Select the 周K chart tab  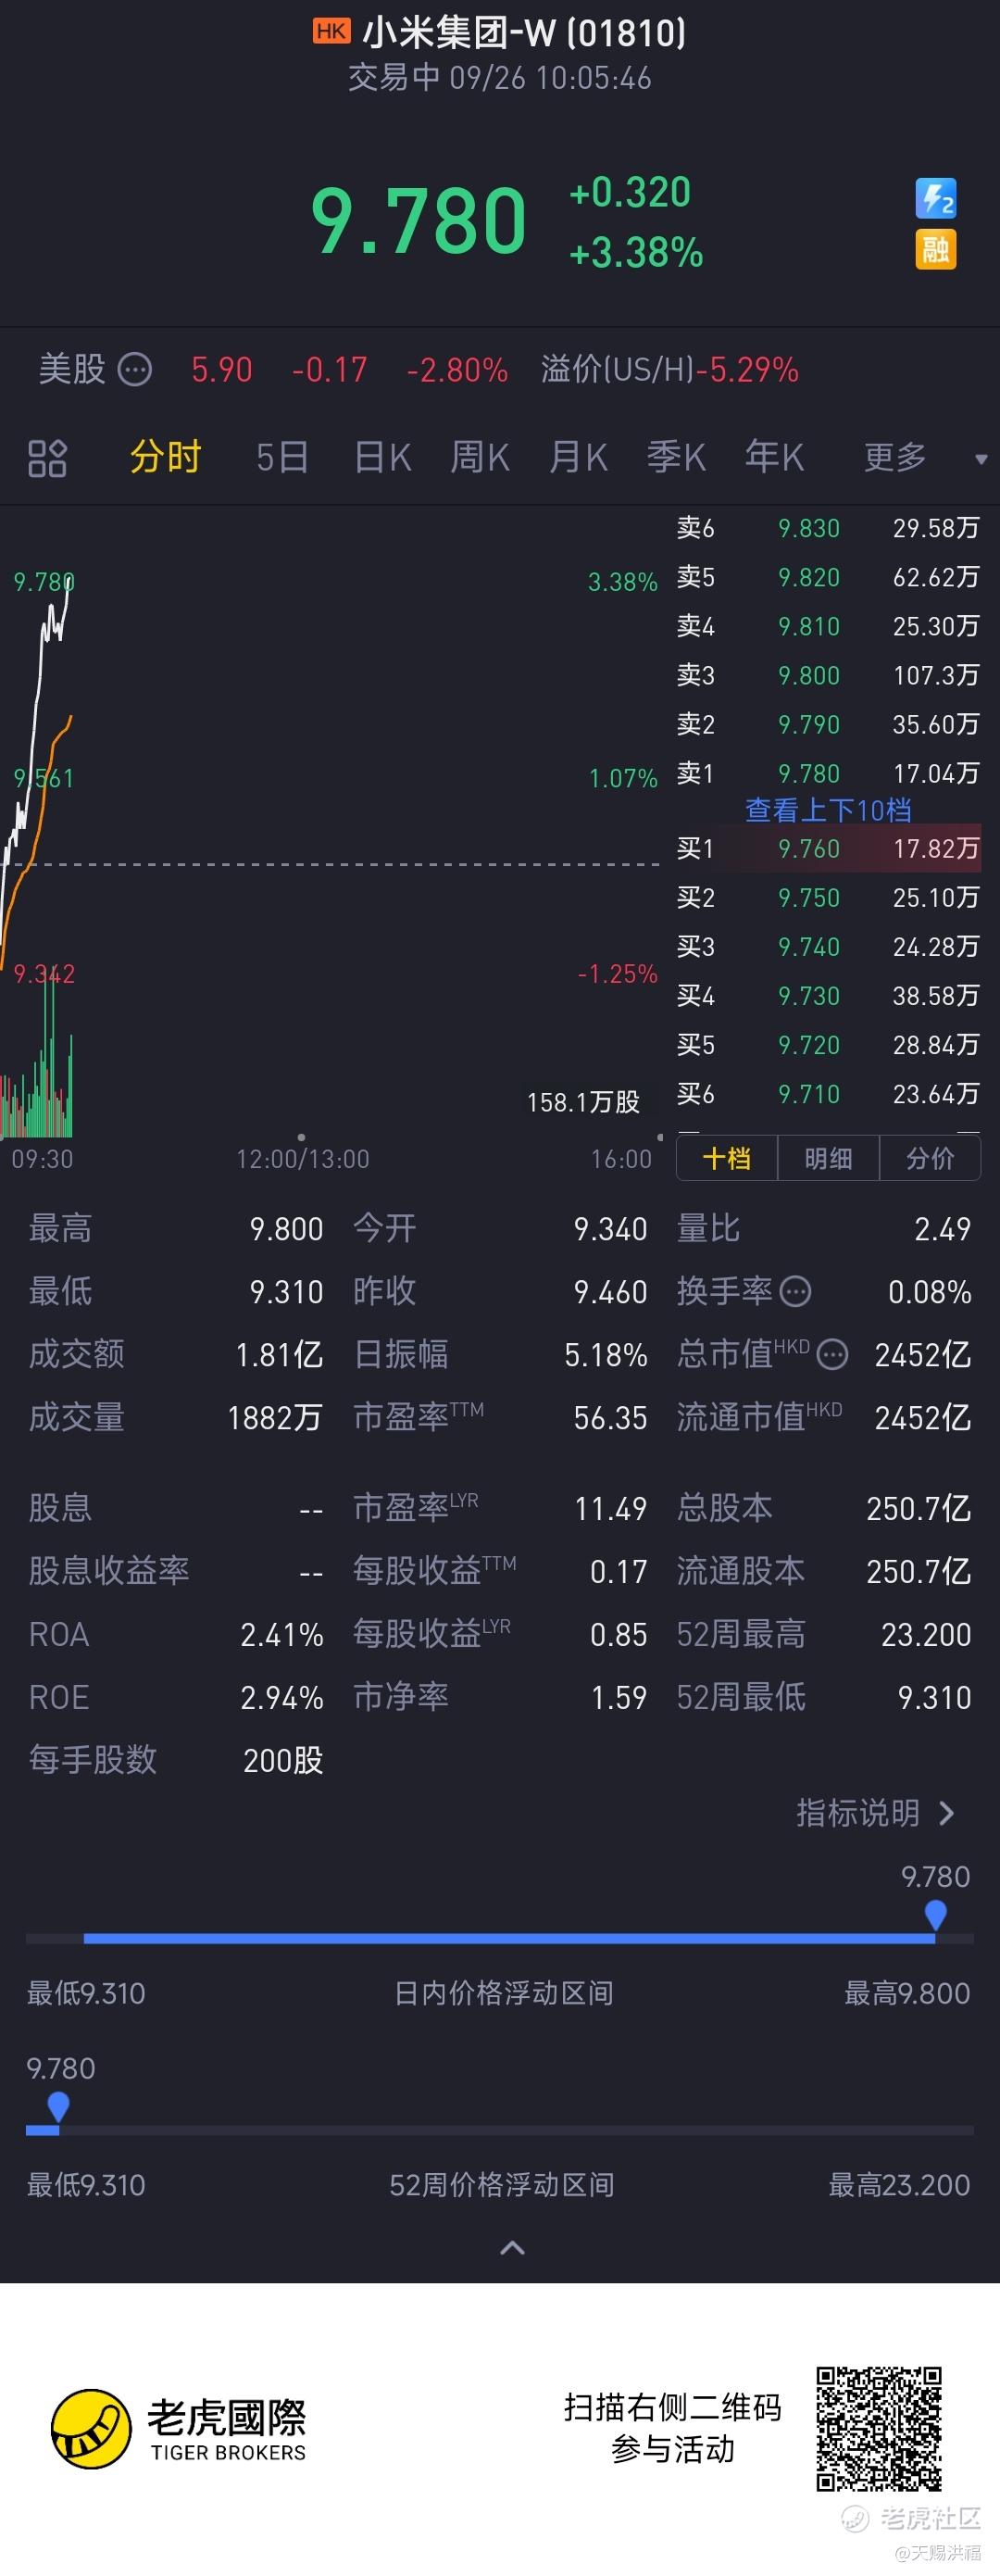pyautogui.click(x=480, y=458)
